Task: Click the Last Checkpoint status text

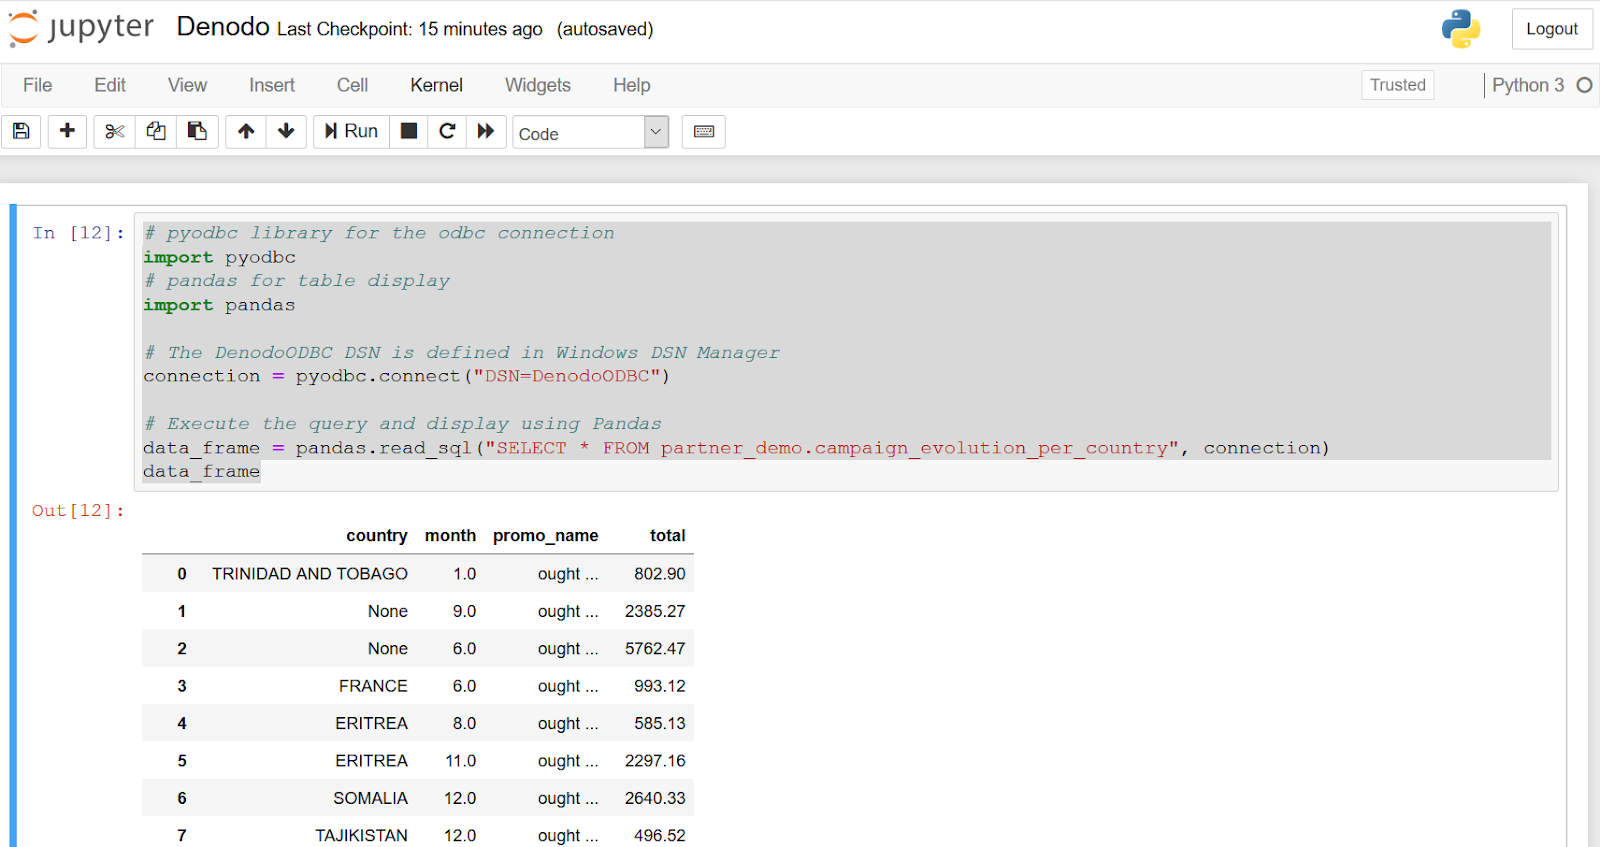Action: (x=410, y=29)
